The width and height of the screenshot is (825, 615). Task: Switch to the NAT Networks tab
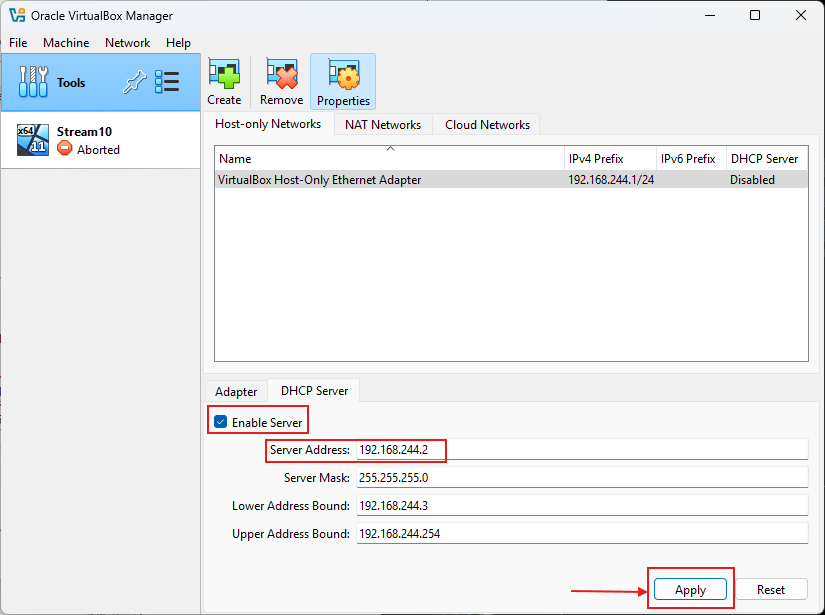[382, 125]
